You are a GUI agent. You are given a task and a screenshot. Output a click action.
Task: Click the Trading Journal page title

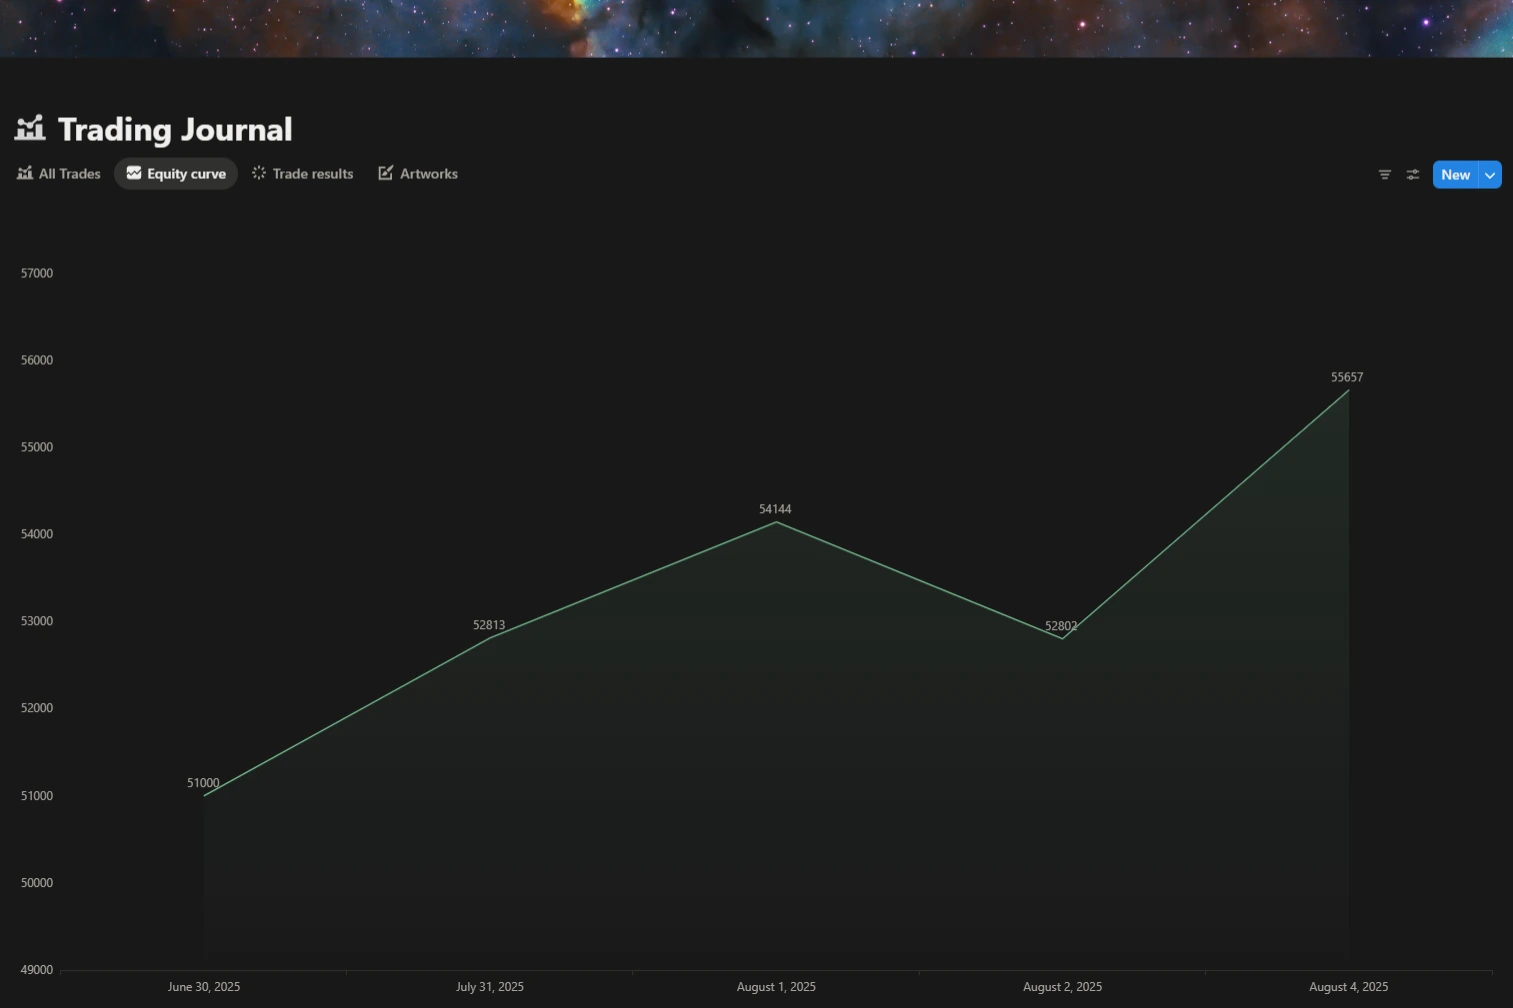pos(175,129)
